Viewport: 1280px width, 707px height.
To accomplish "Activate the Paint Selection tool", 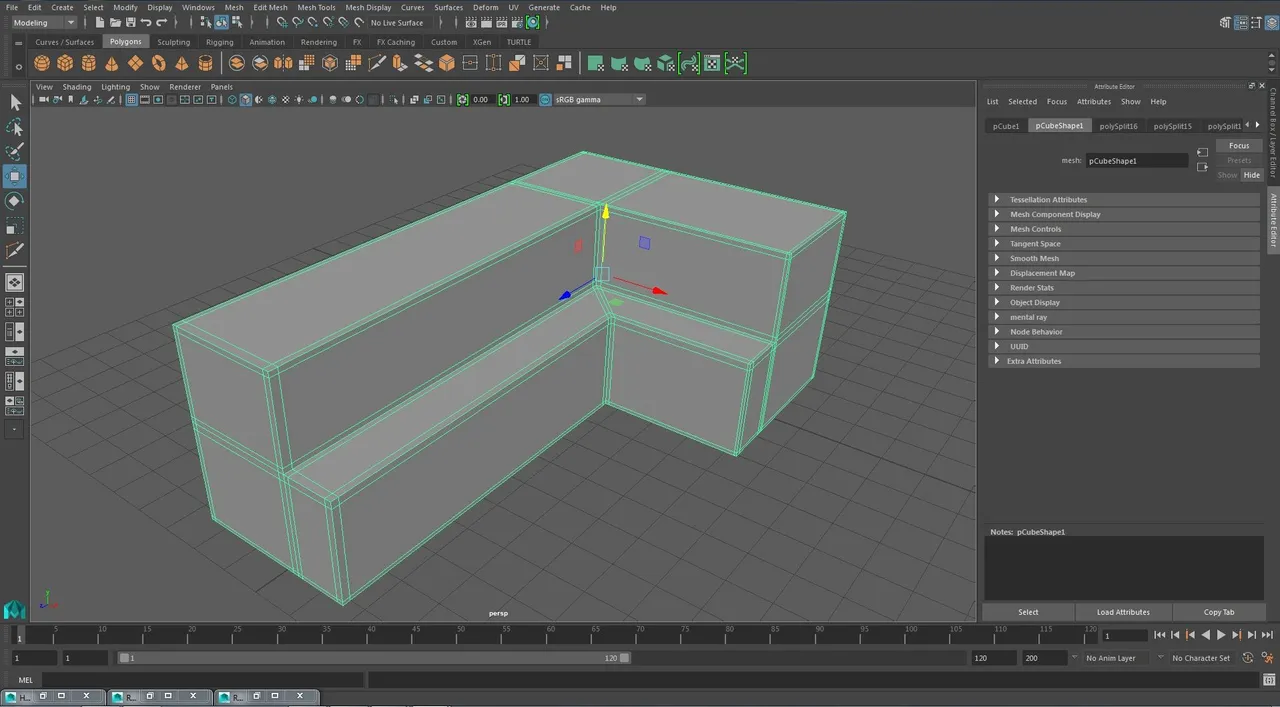I will tap(15, 152).
